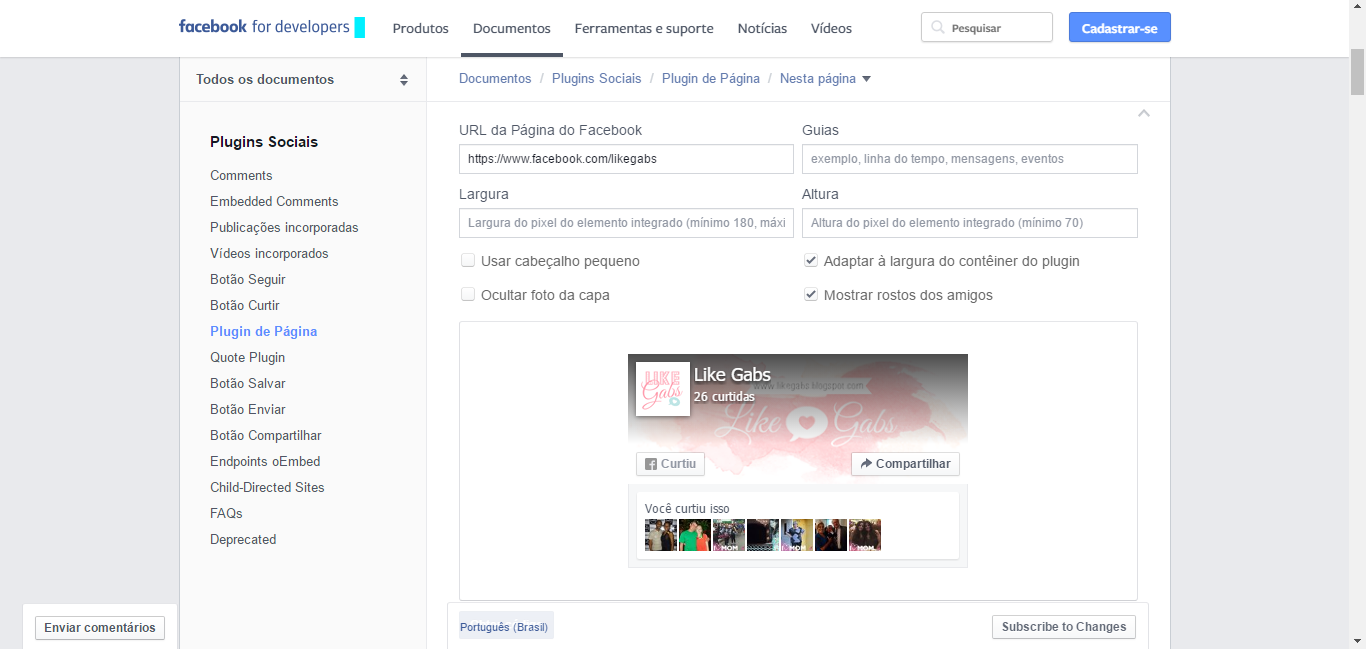Go to the Notícias section
Image resolution: width=1366 pixels, height=649 pixels.
(762, 28)
